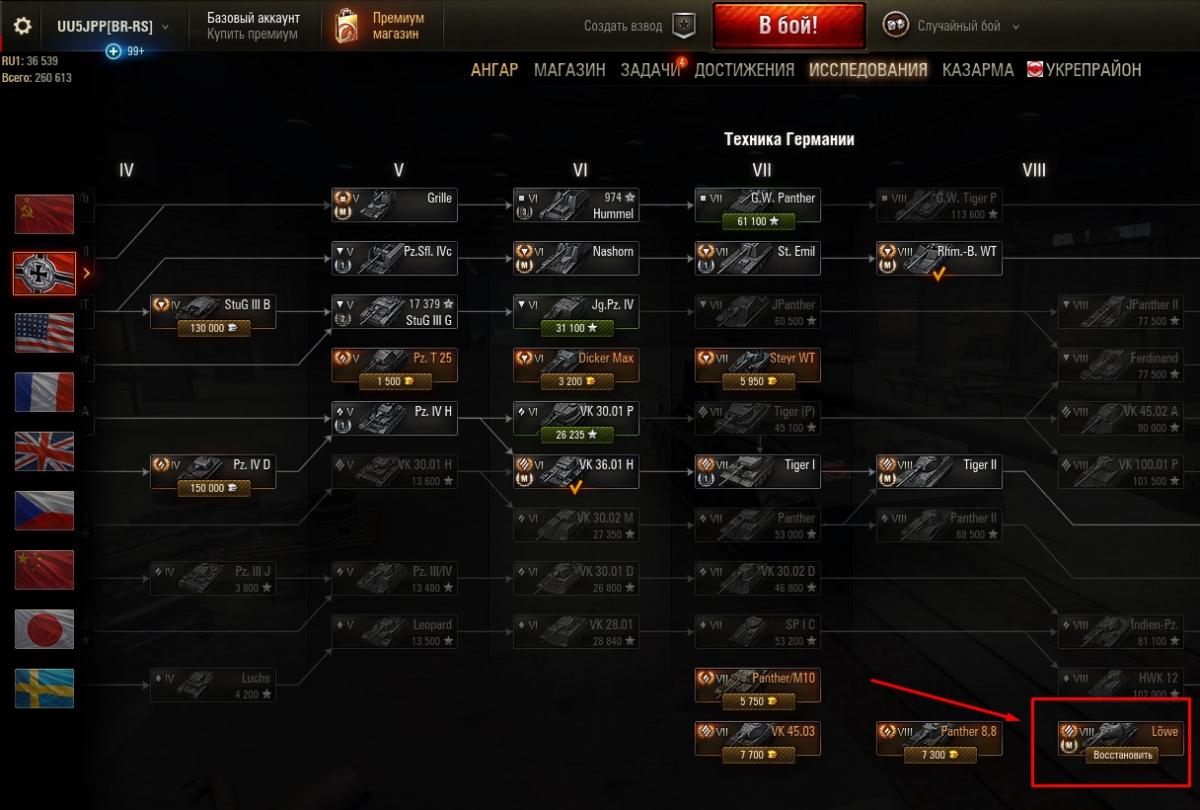
Task: Click the platoon badge next to Создать взвод
Action: [x=683, y=26]
